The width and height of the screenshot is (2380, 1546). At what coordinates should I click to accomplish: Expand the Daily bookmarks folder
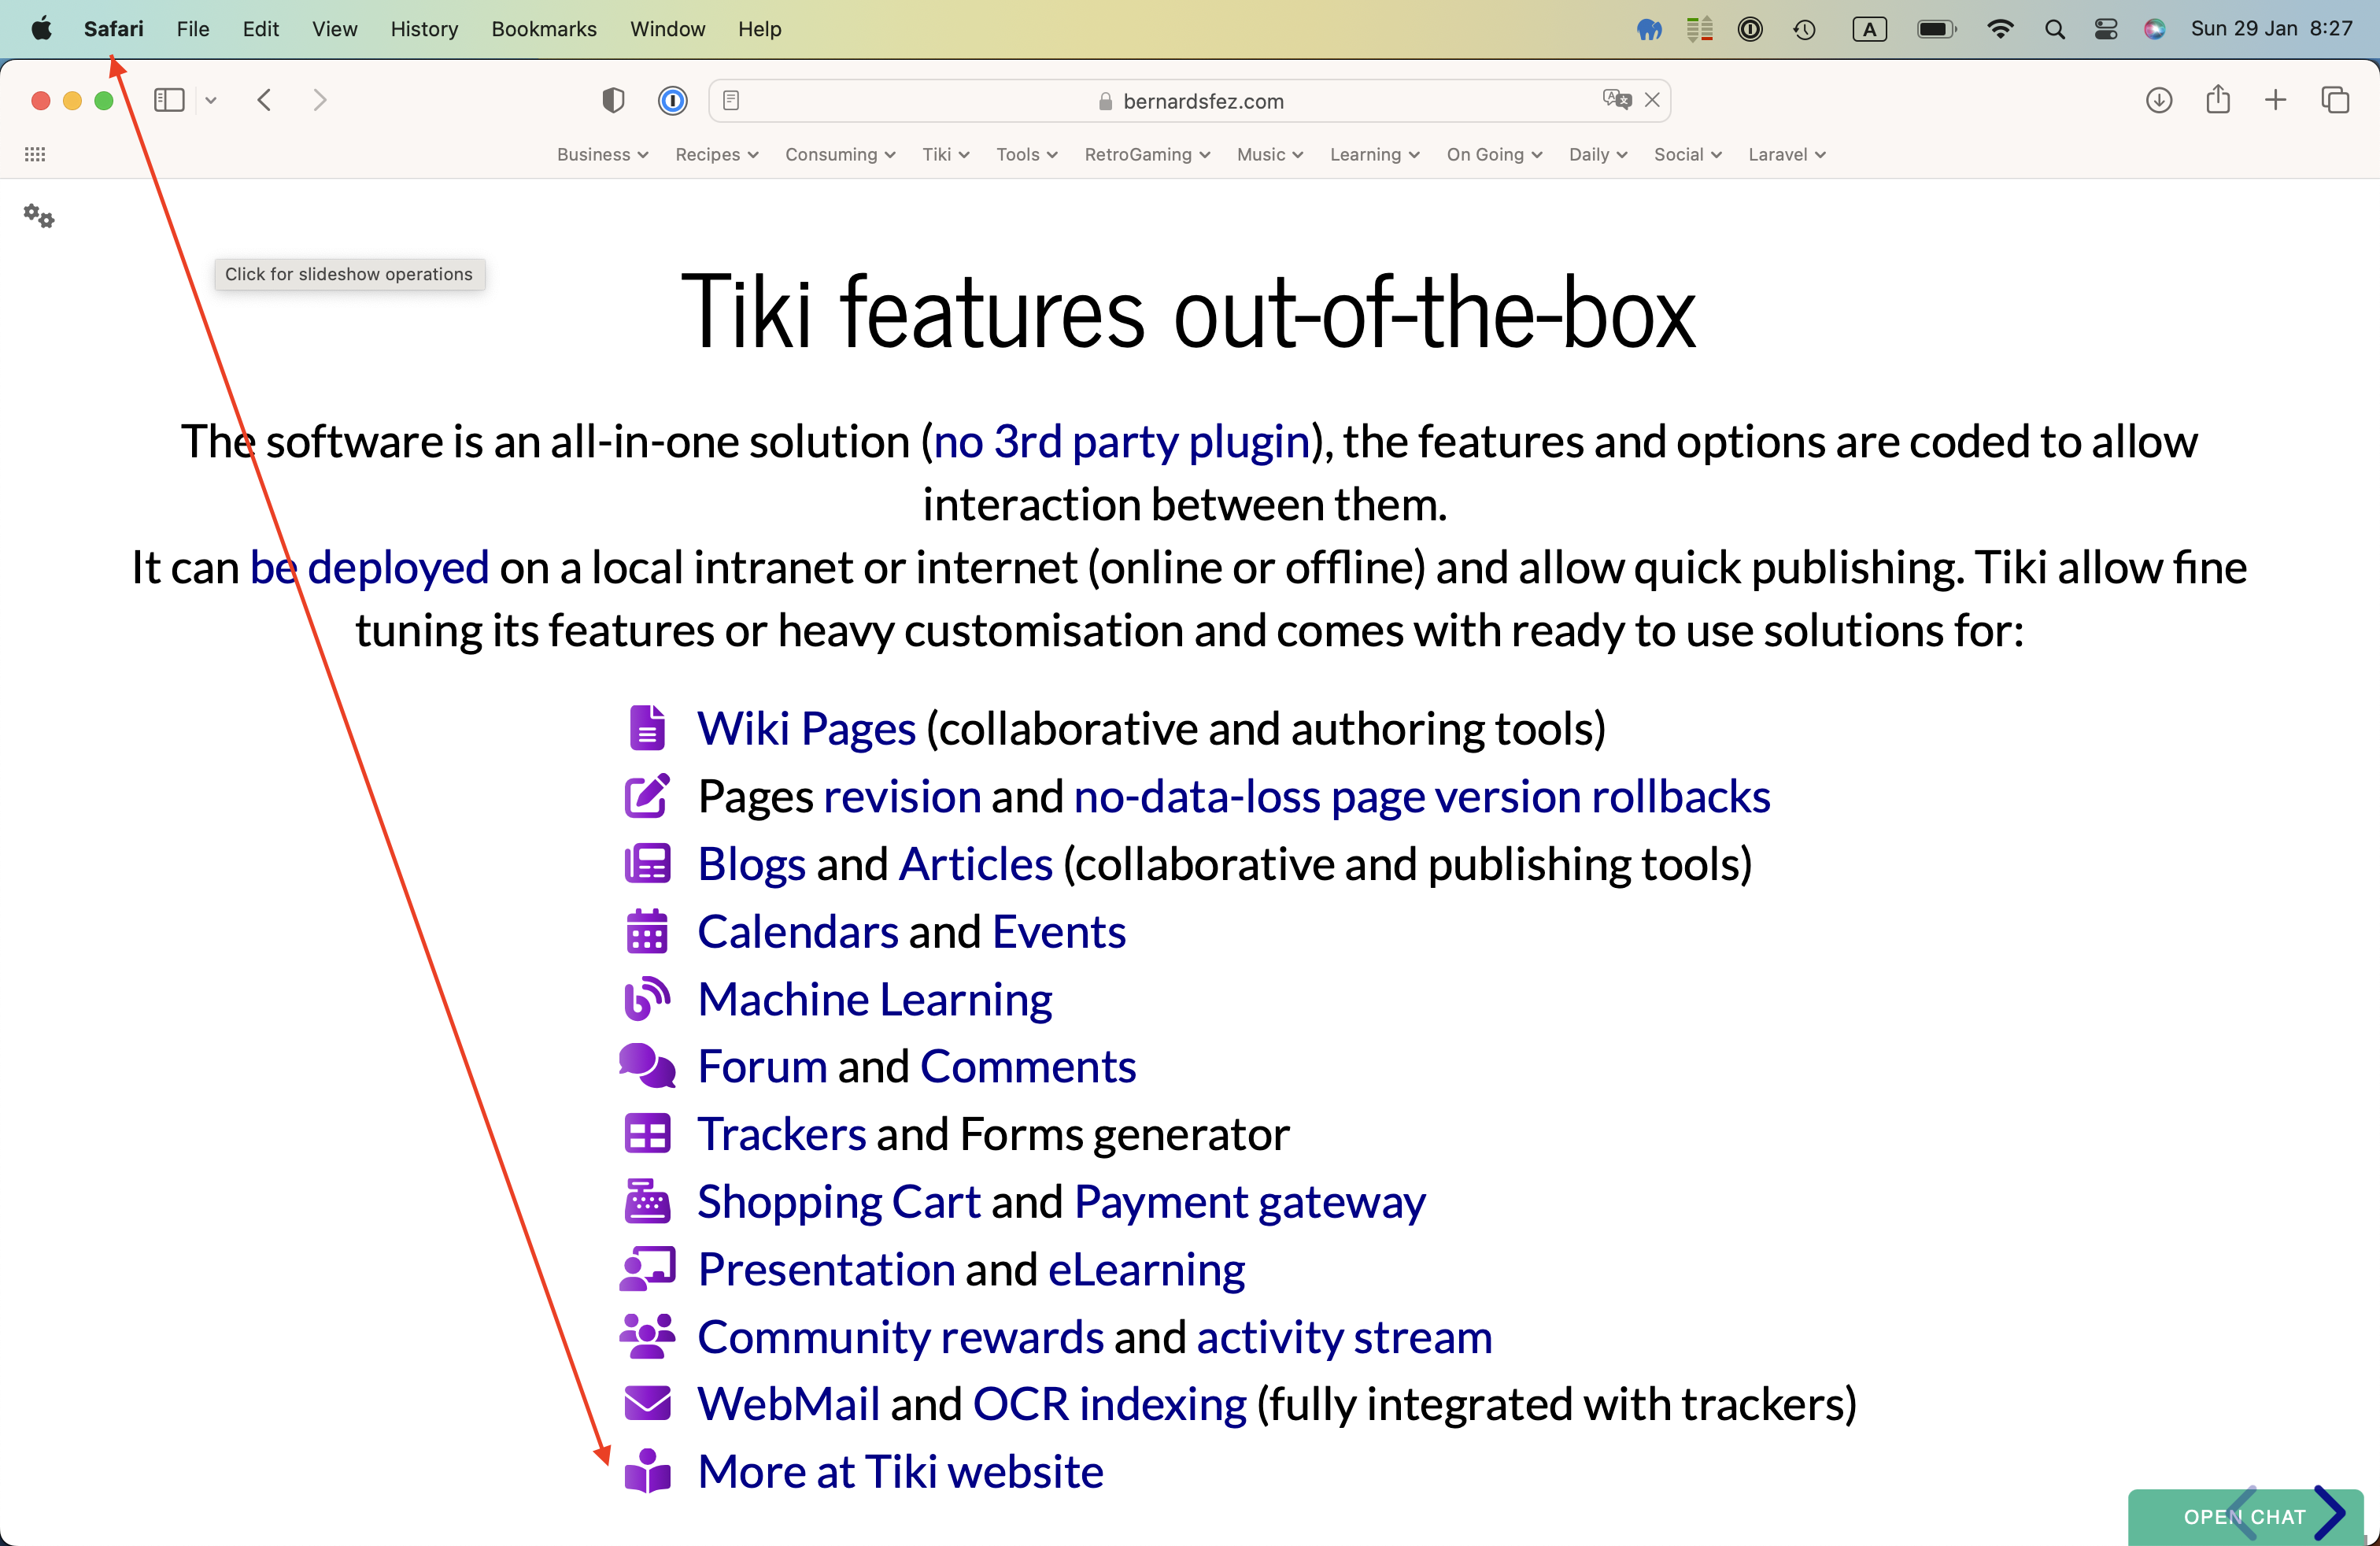[x=1597, y=154]
